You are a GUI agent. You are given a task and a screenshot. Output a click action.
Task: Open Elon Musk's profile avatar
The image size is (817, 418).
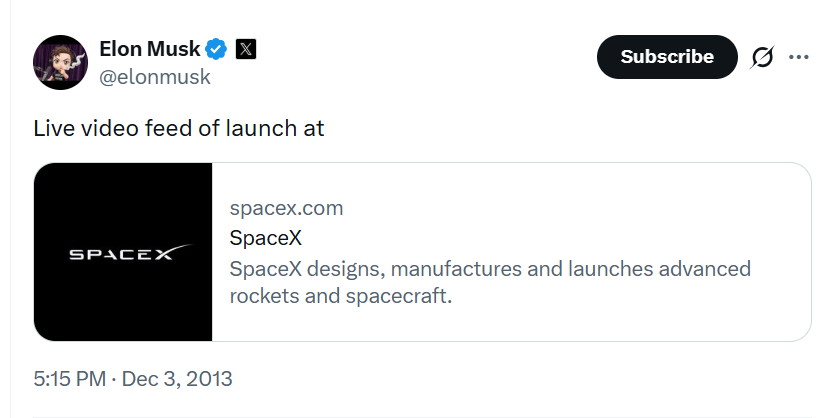61,62
